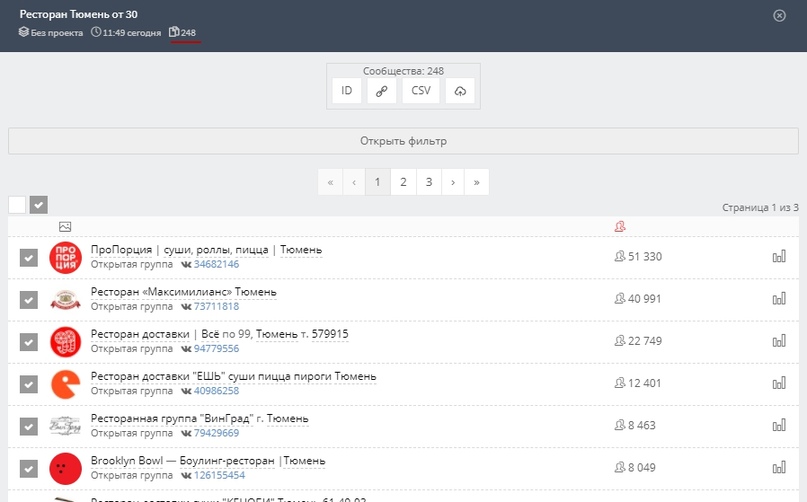This screenshot has height=502, width=807.
Task: Open VK group ID 40986258
Action: click(216, 391)
